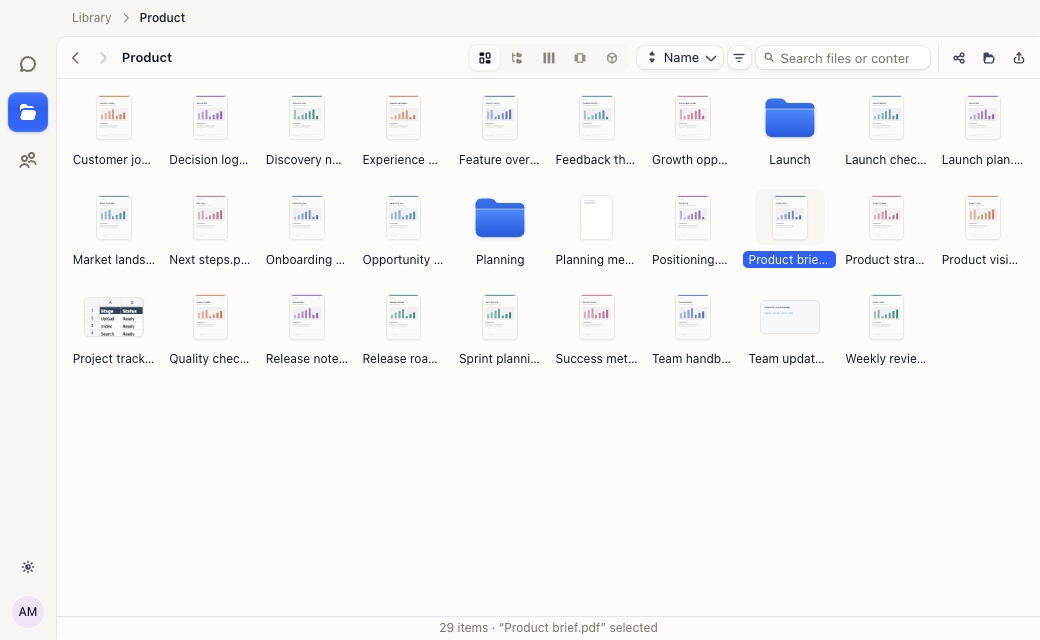
Task: Select the Success met... file
Action: pyautogui.click(x=596, y=330)
